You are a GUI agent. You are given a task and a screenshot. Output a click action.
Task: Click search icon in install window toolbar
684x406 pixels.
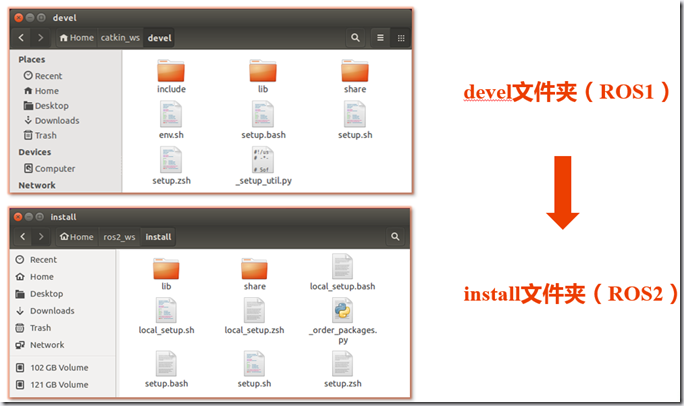395,236
